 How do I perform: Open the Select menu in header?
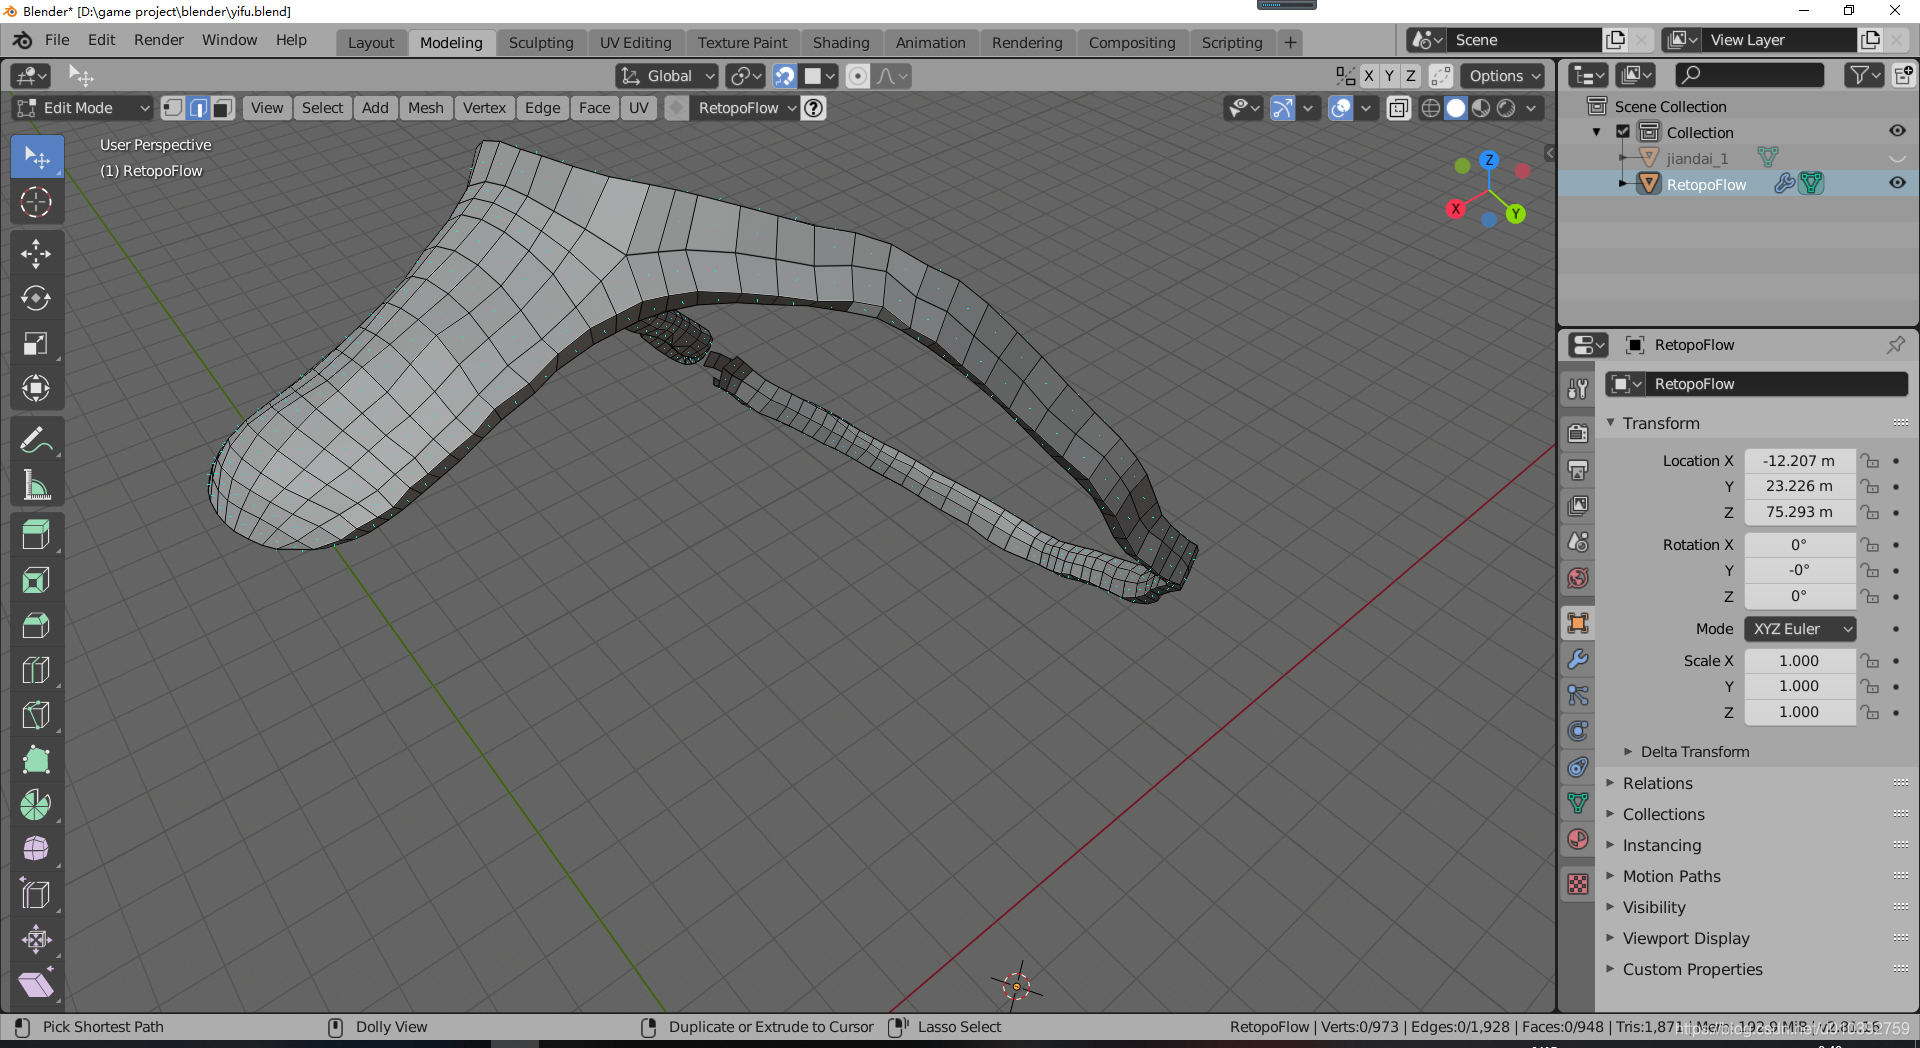coord(322,108)
